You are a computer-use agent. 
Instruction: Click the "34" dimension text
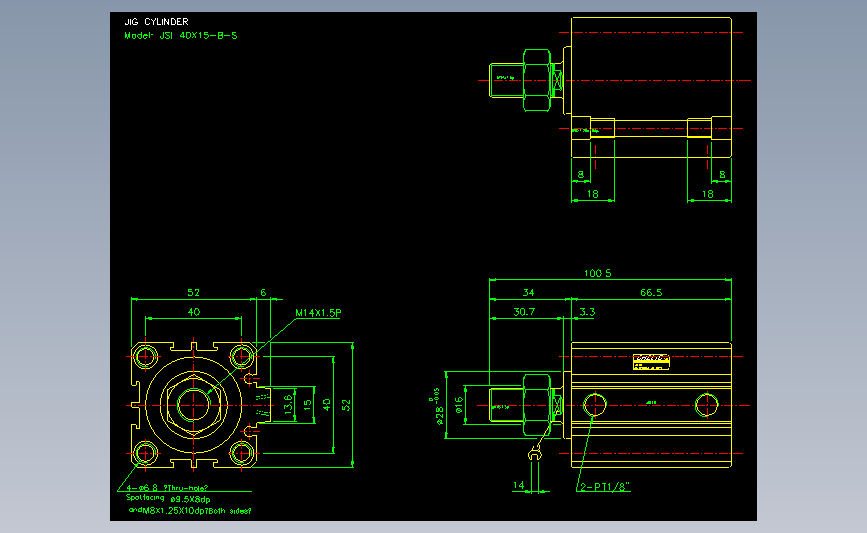[529, 292]
